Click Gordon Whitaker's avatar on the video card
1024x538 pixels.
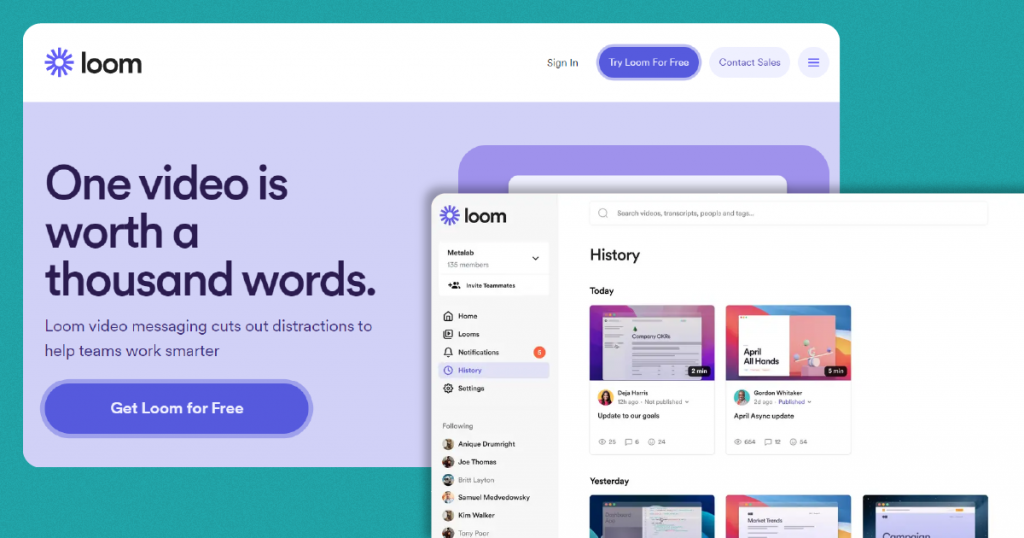(x=741, y=397)
